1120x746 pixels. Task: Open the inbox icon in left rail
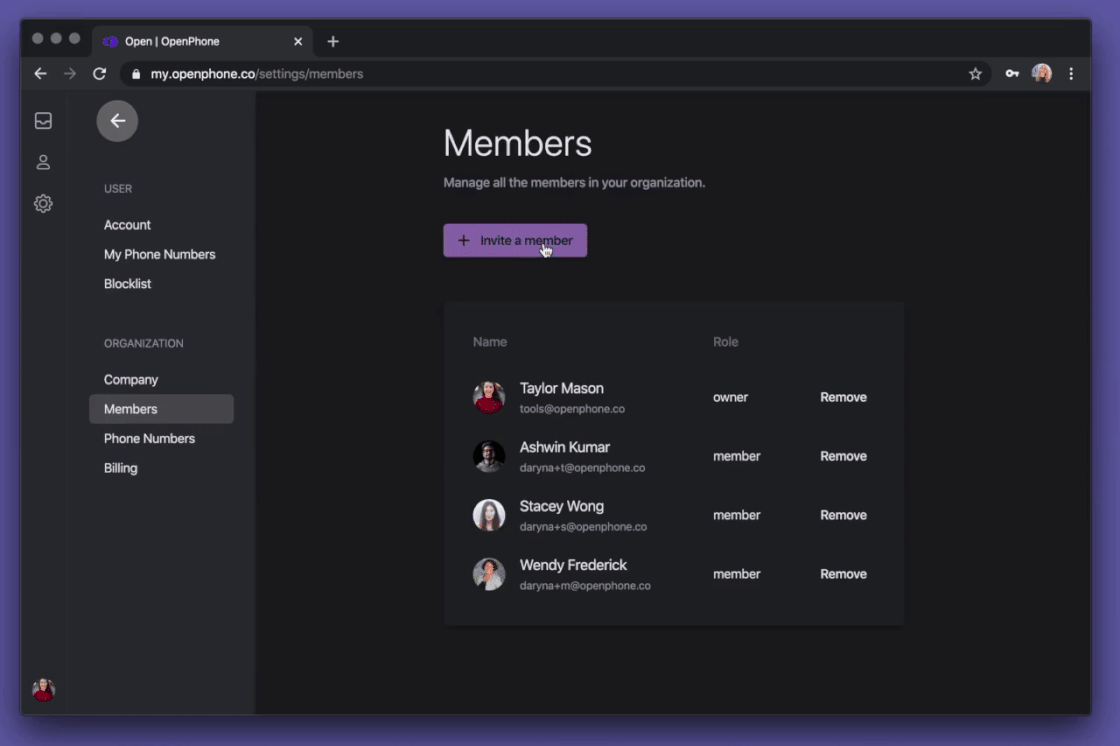tap(44, 121)
